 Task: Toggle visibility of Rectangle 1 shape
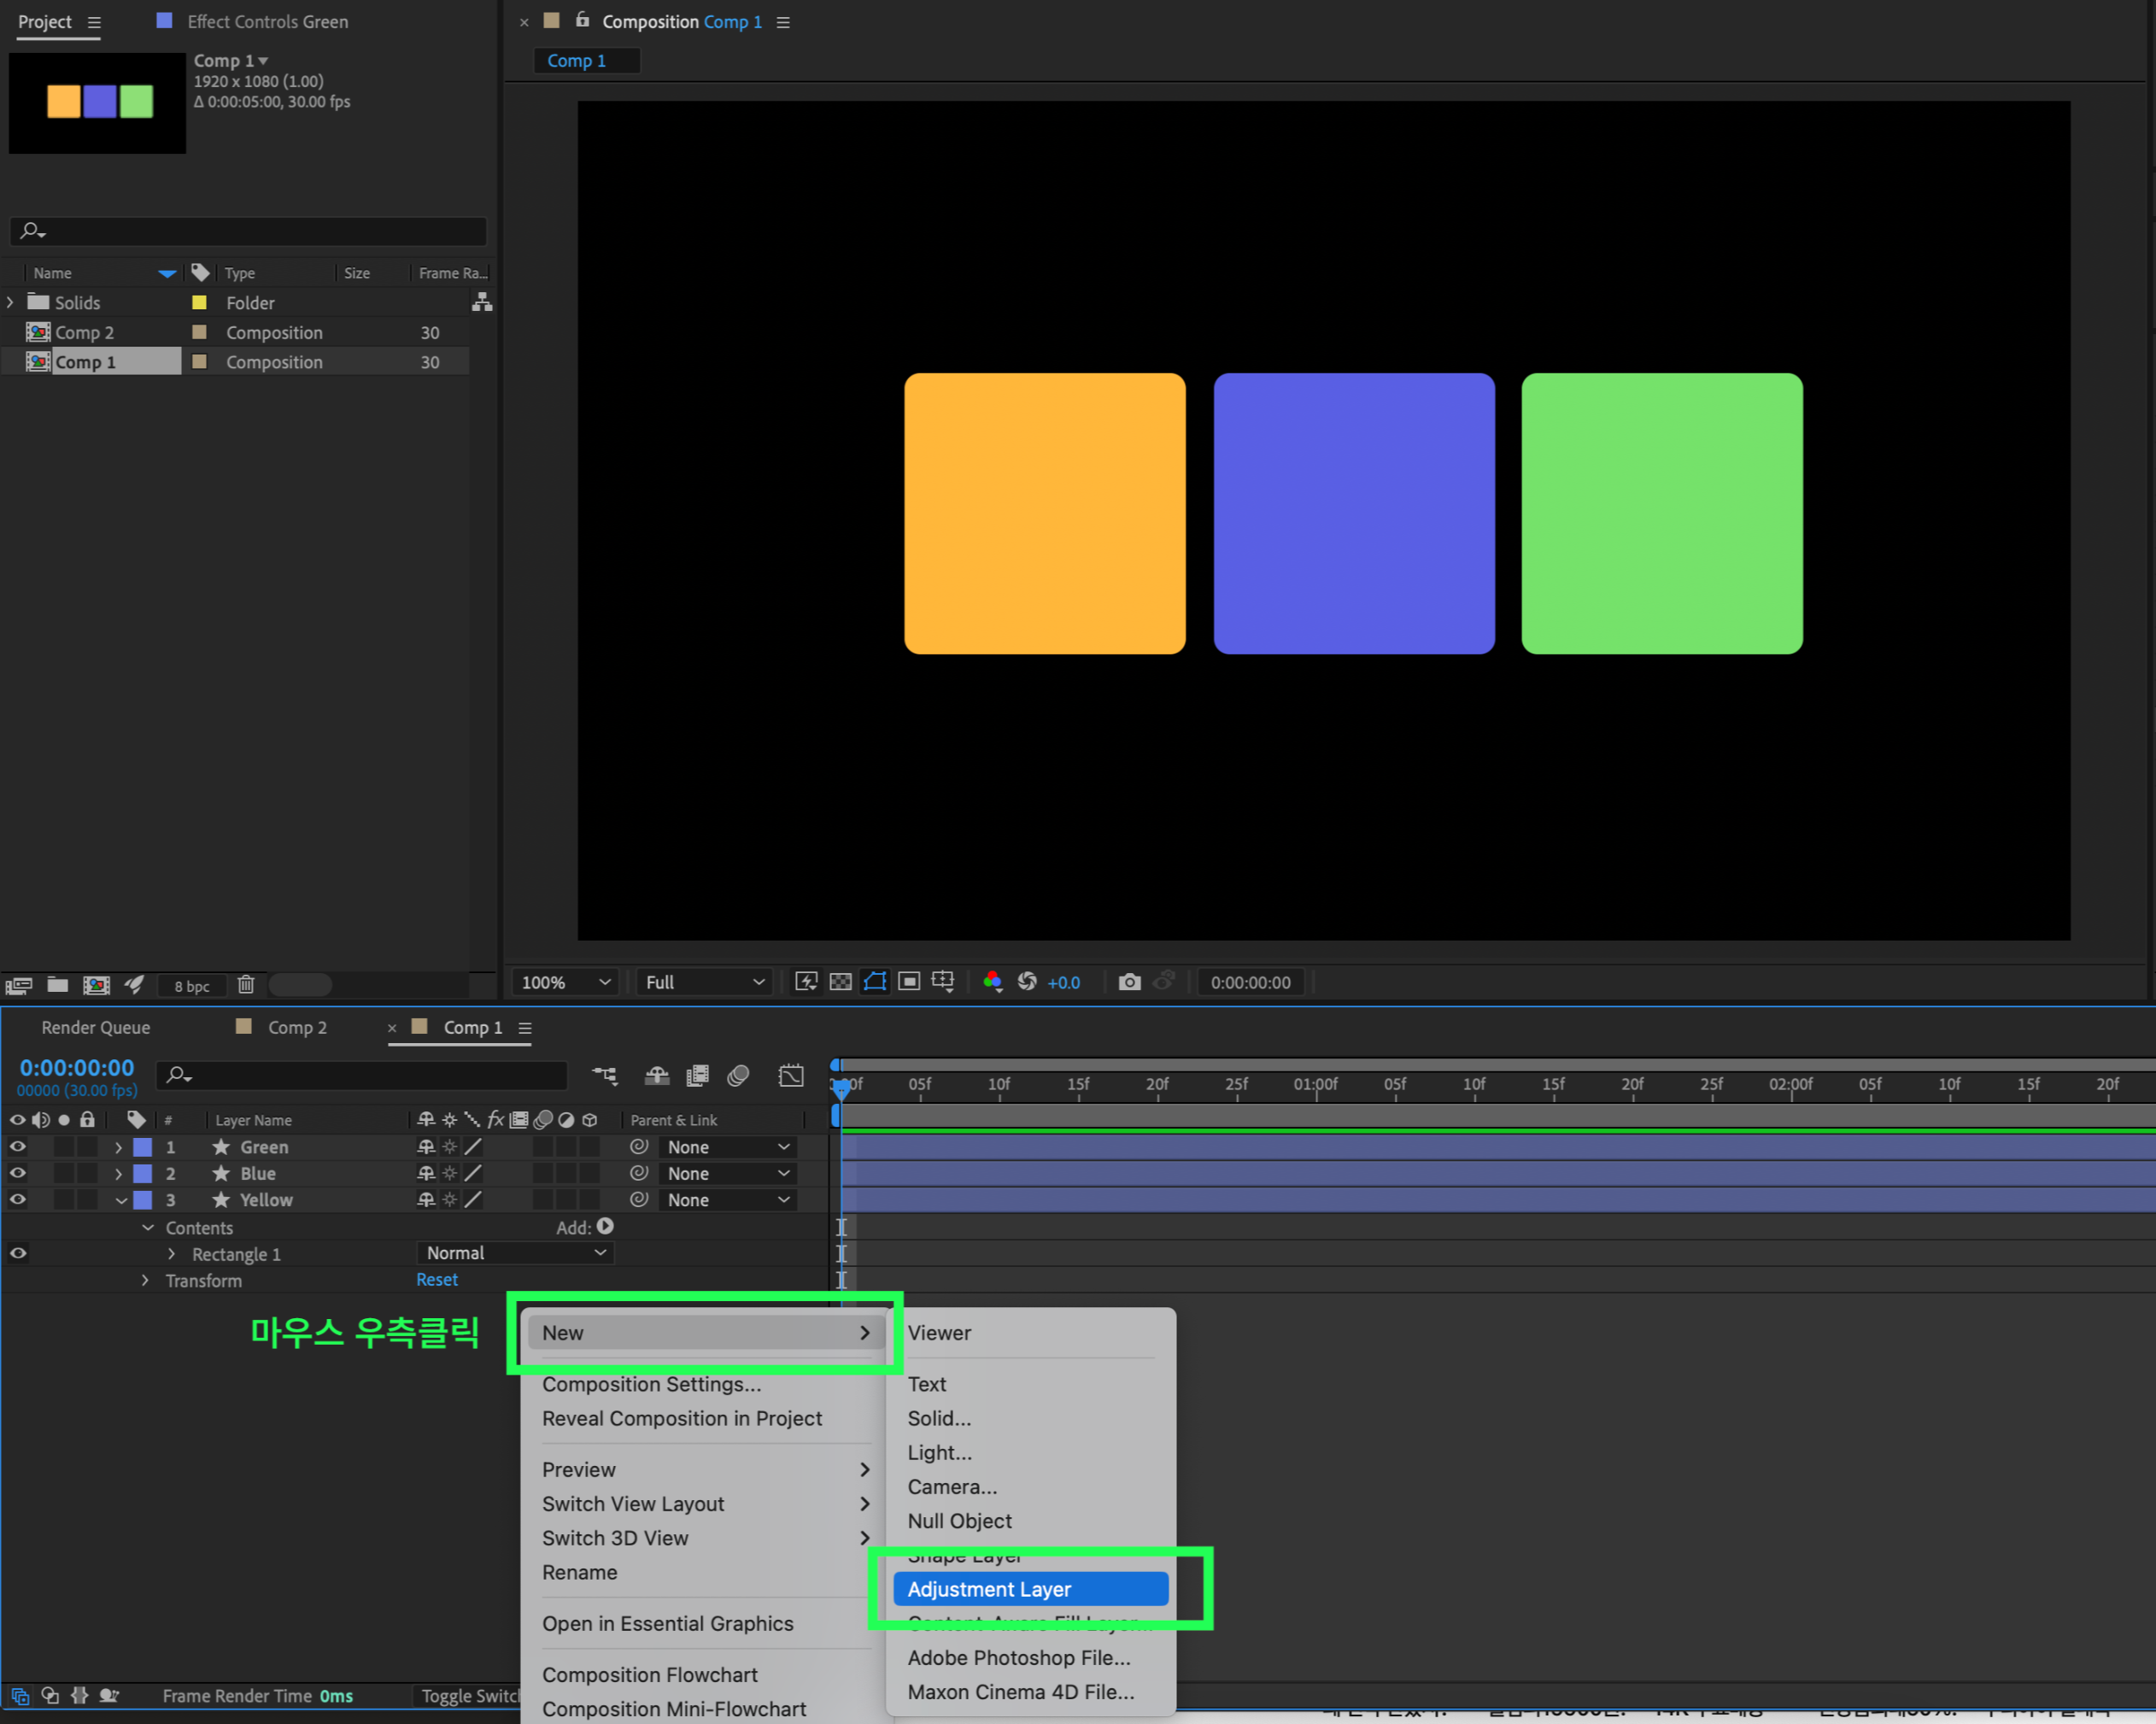coord(18,1253)
